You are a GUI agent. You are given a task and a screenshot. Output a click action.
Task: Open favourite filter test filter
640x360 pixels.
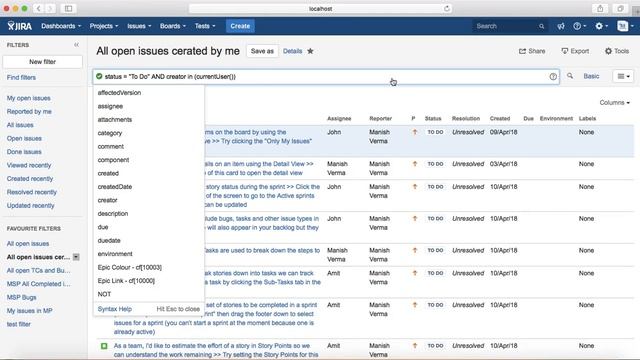[19, 324]
